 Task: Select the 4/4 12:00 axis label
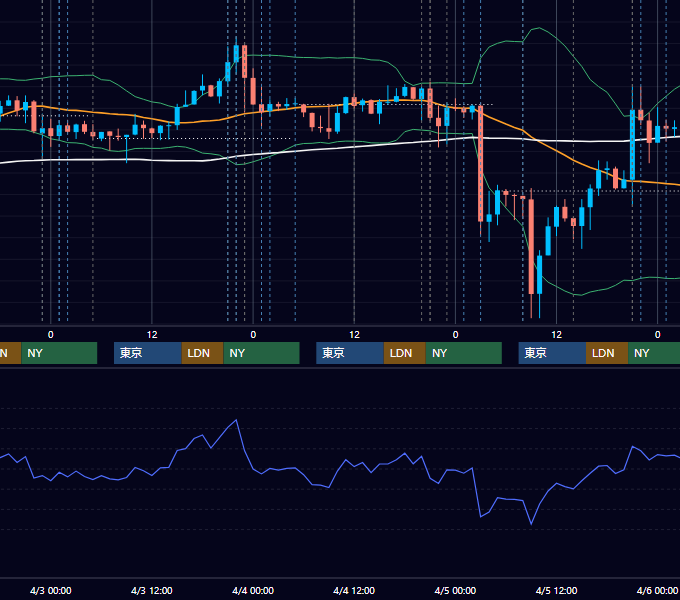pyautogui.click(x=354, y=590)
